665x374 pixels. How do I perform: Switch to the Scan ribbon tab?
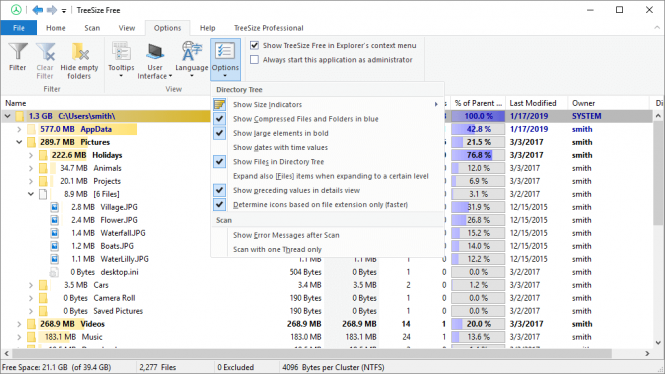coord(92,28)
